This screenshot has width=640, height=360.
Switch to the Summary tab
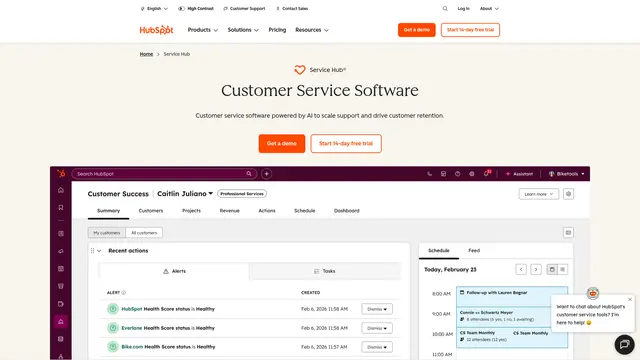(109, 211)
